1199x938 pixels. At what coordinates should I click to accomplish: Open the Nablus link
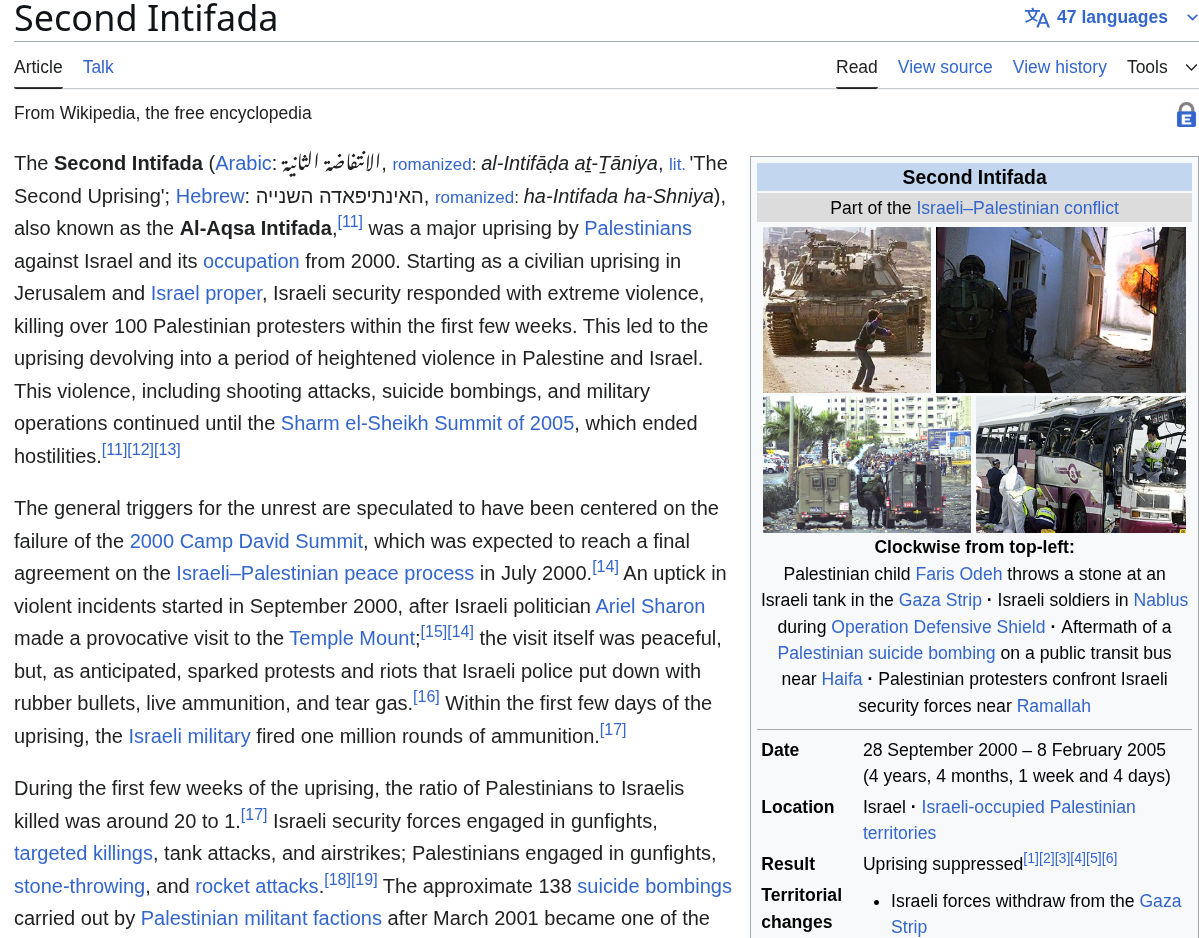[x=1160, y=600]
